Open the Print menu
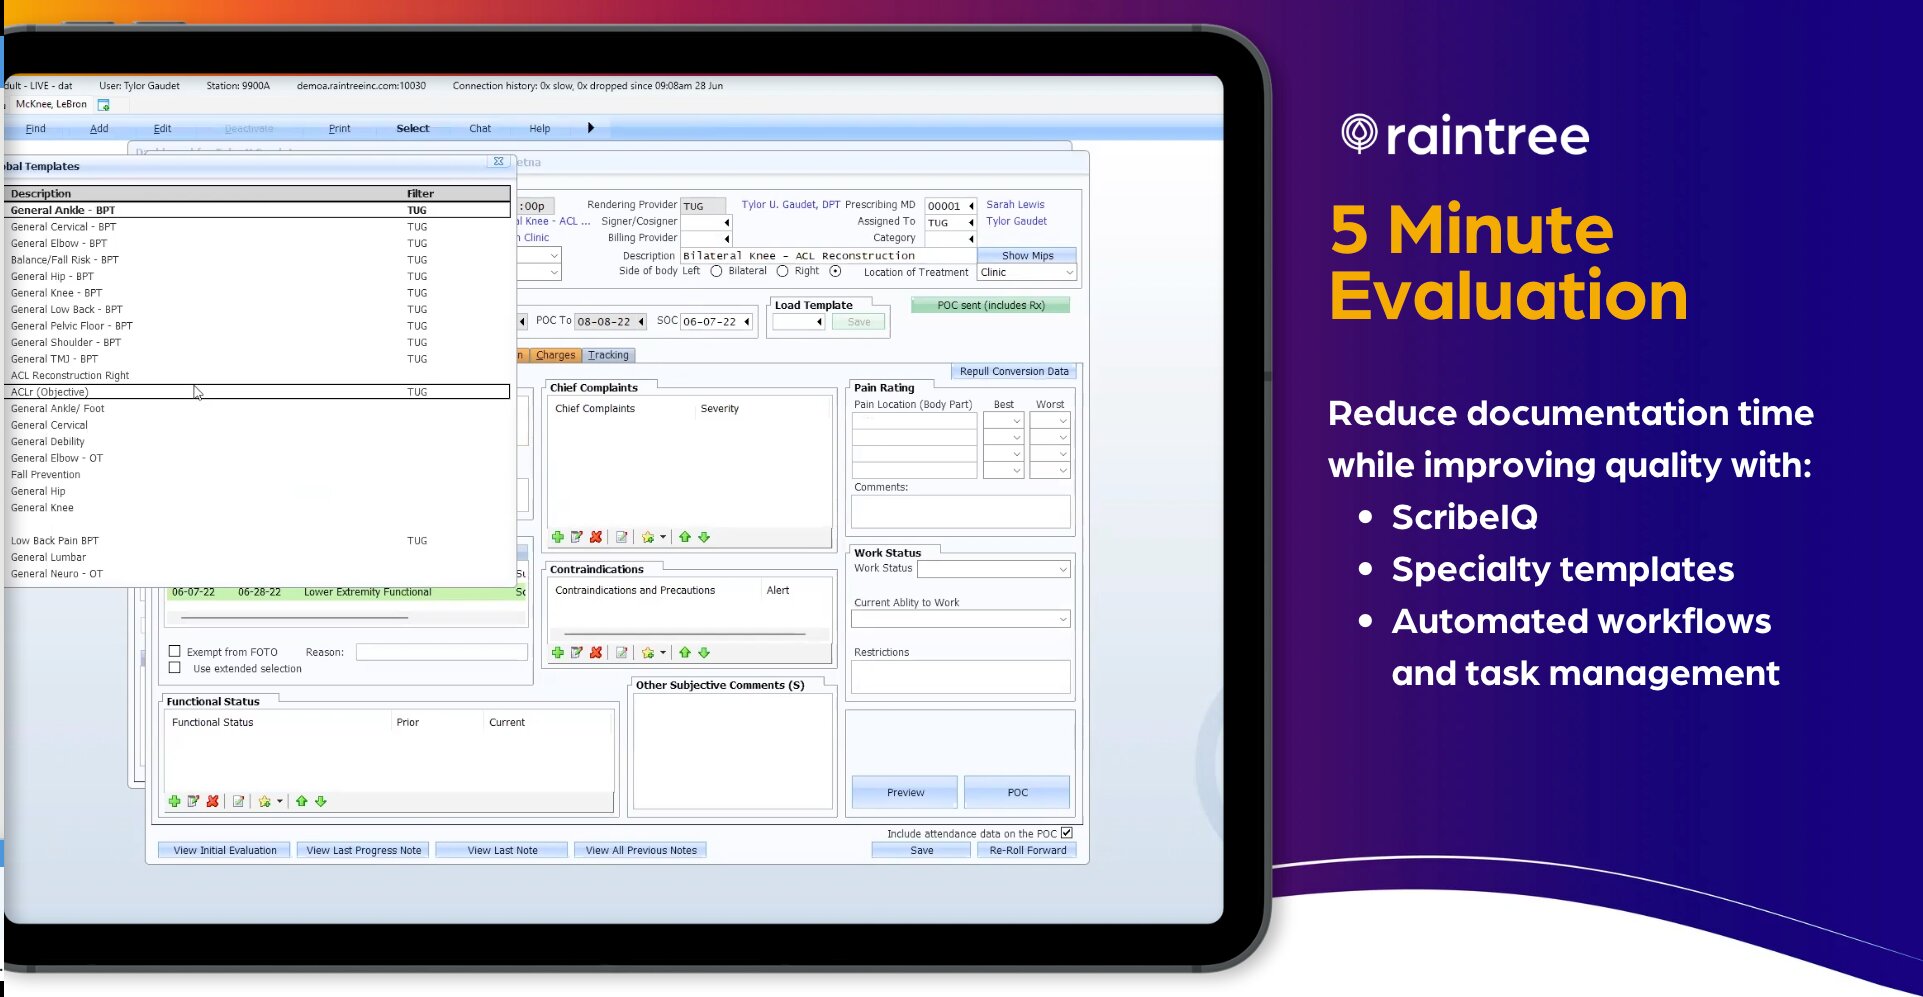1923x997 pixels. (339, 129)
